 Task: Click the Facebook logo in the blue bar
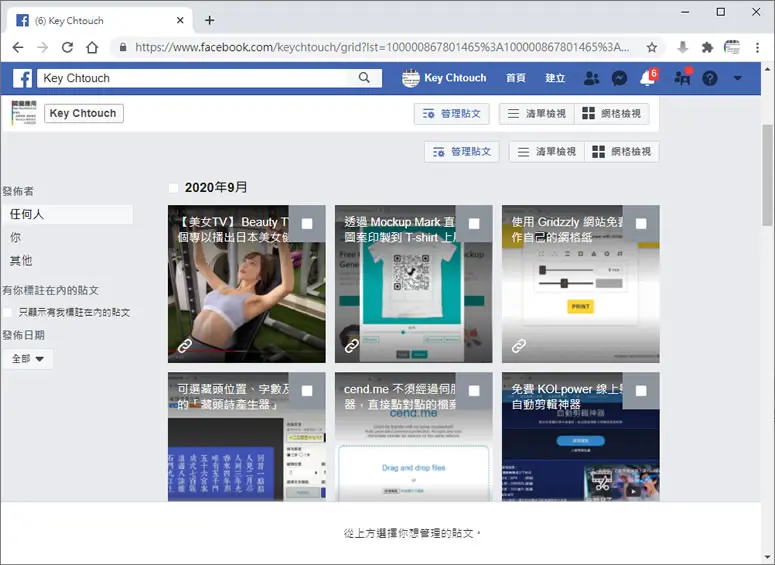pyautogui.click(x=23, y=78)
